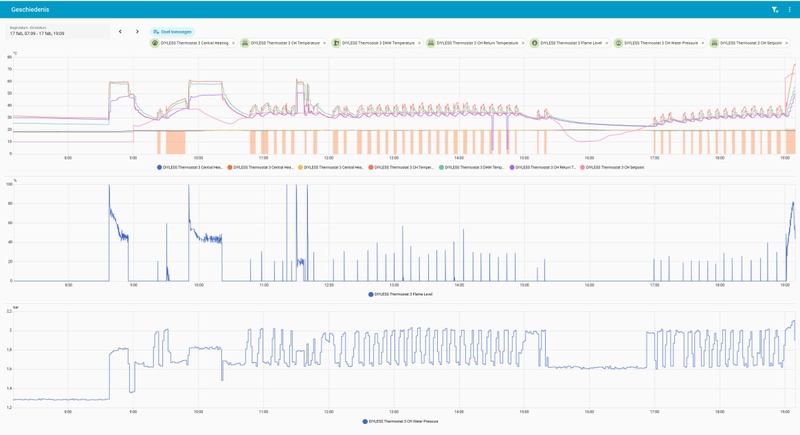The width and height of the screenshot is (800, 435).
Task: Toggle the Flame Level legend entry
Action: (401, 294)
